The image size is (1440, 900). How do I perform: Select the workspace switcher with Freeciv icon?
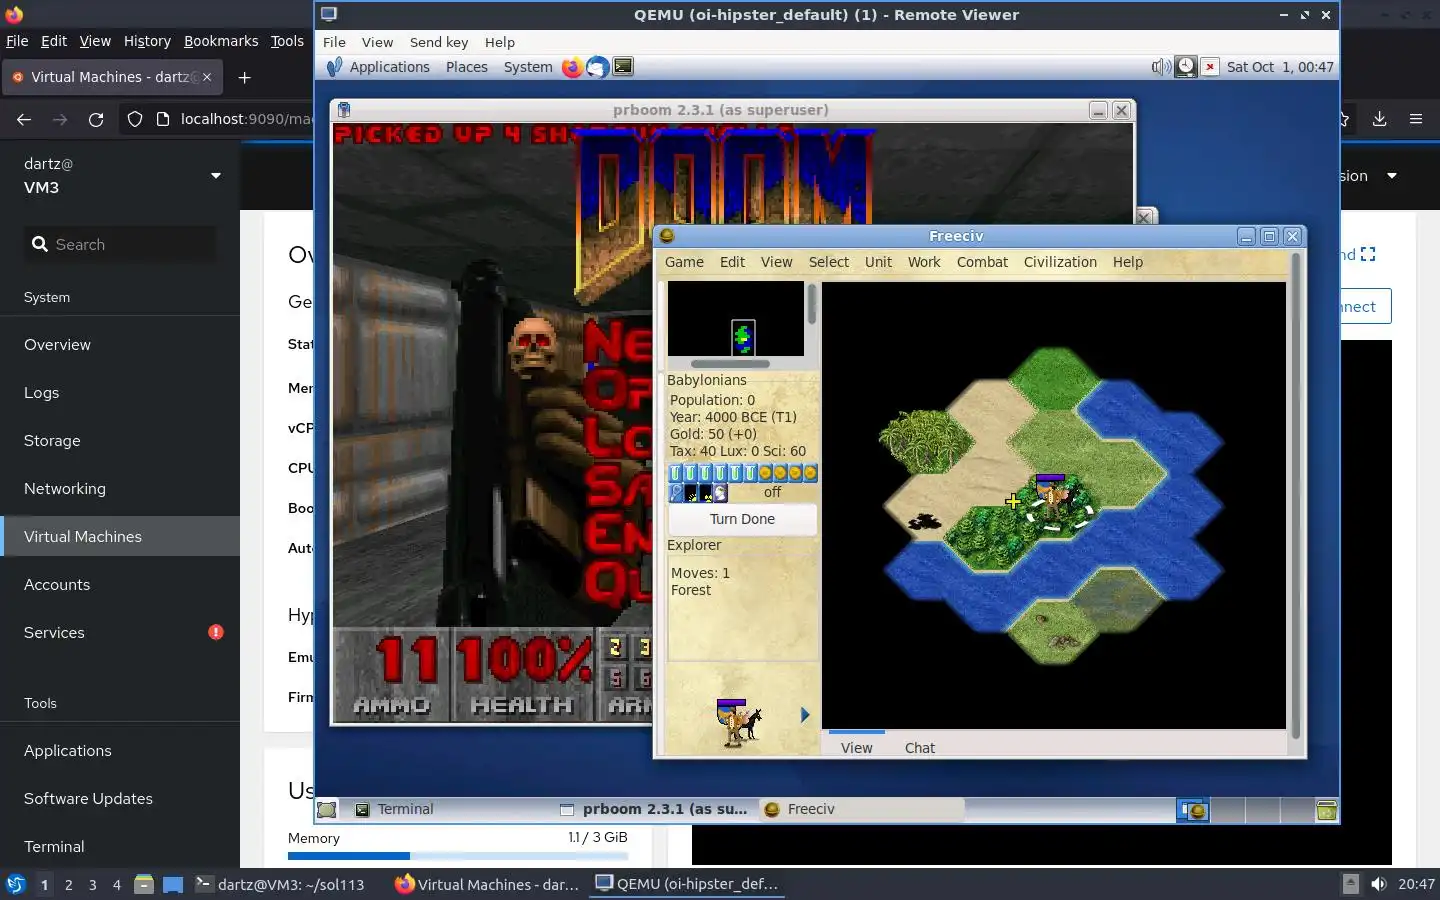tap(1193, 810)
